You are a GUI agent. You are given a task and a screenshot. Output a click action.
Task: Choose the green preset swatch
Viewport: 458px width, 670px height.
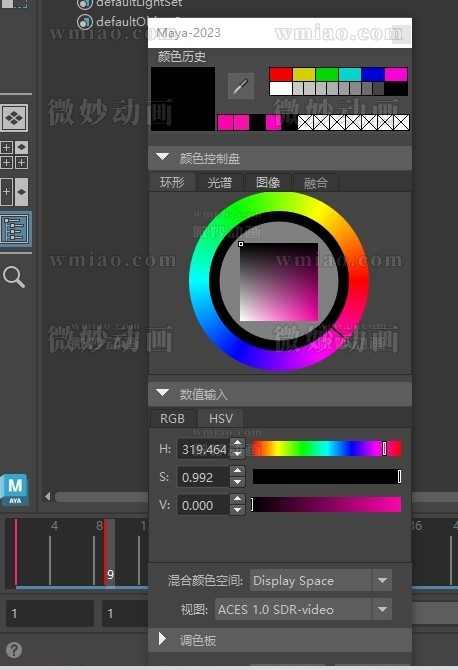(327, 74)
